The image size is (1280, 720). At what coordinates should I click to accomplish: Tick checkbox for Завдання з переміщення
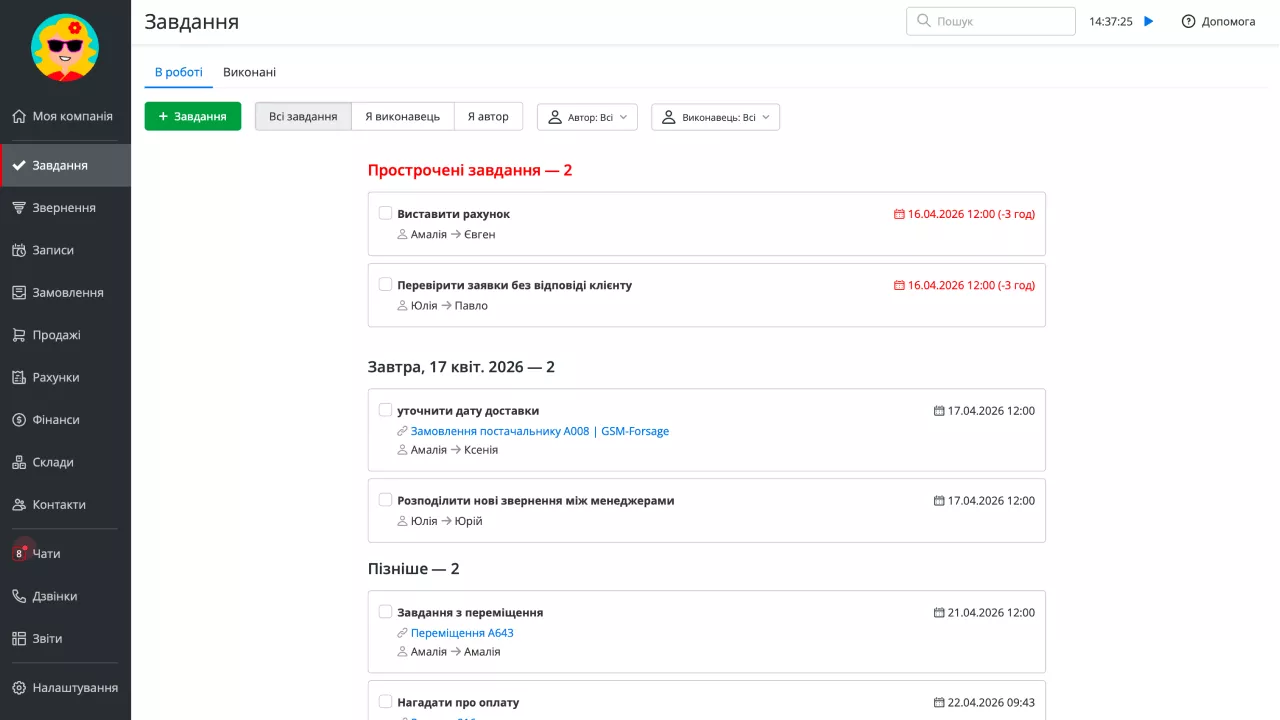click(x=385, y=612)
